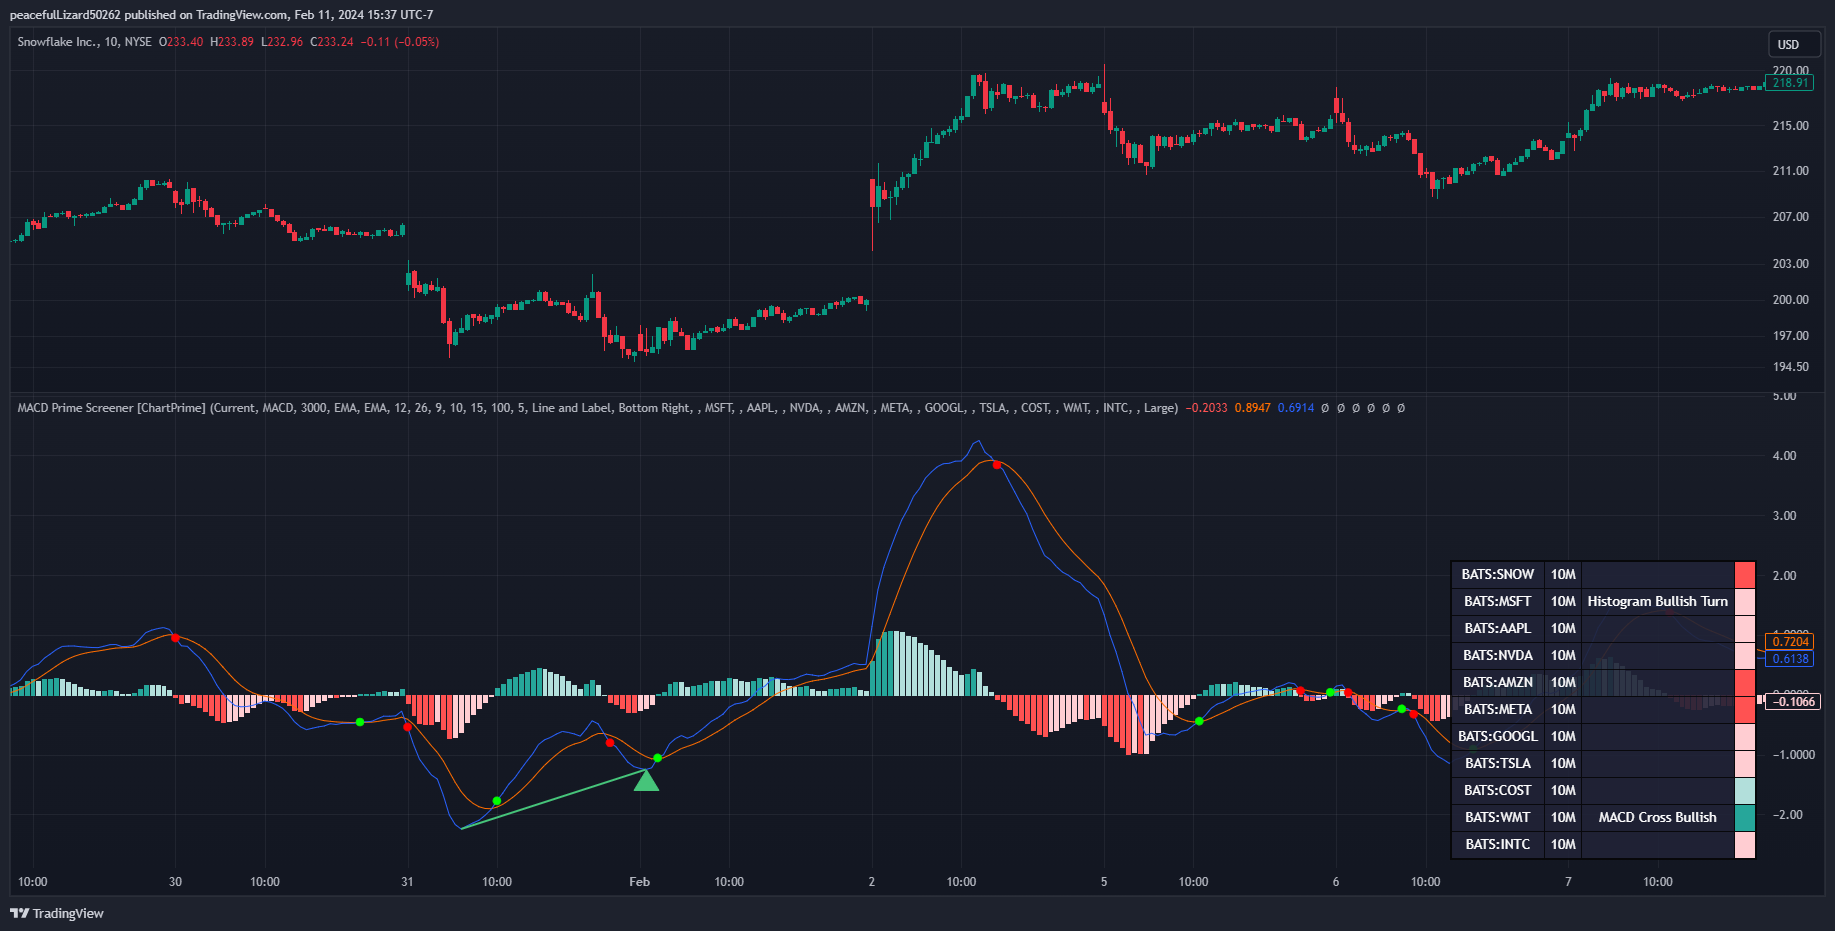Click the date 5 on time axis
This screenshot has height=931, width=1835.
pyautogui.click(x=1104, y=882)
